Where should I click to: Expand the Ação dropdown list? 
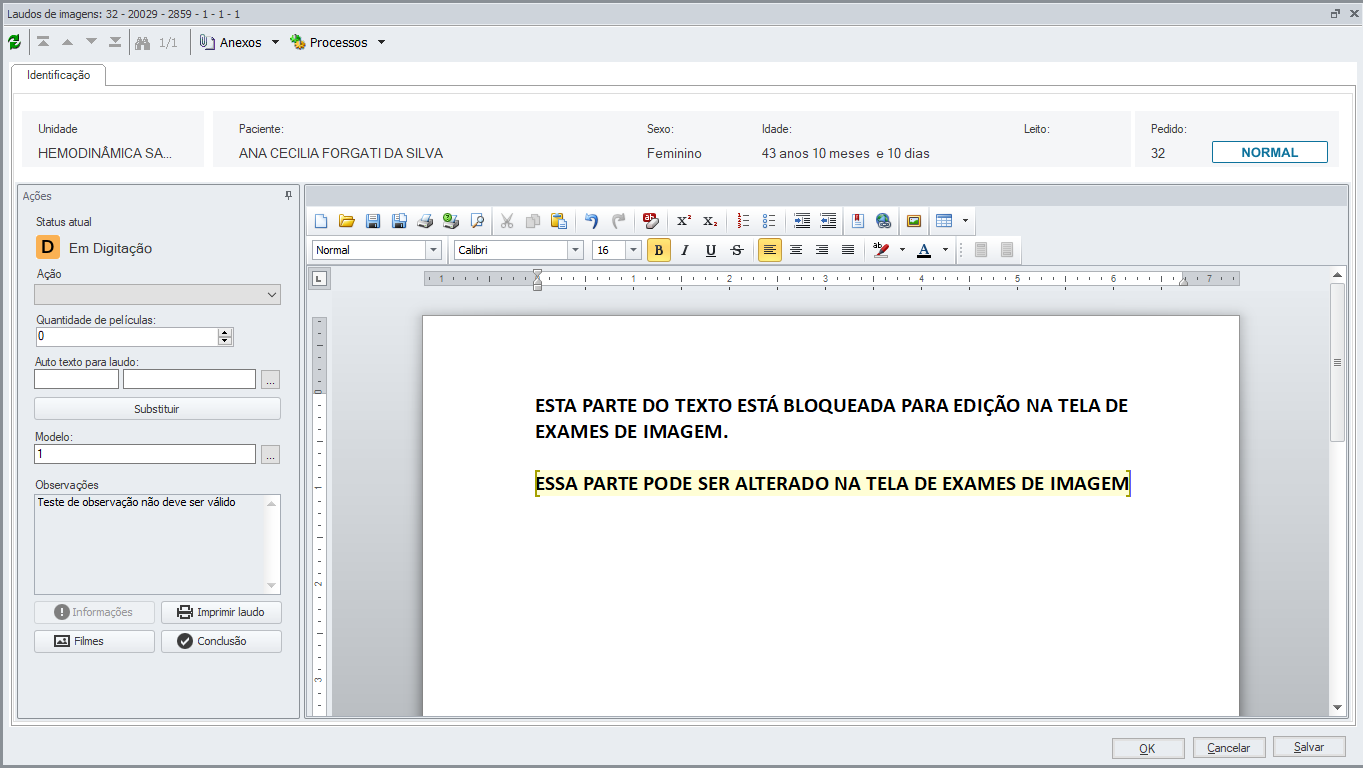pyautogui.click(x=272, y=295)
